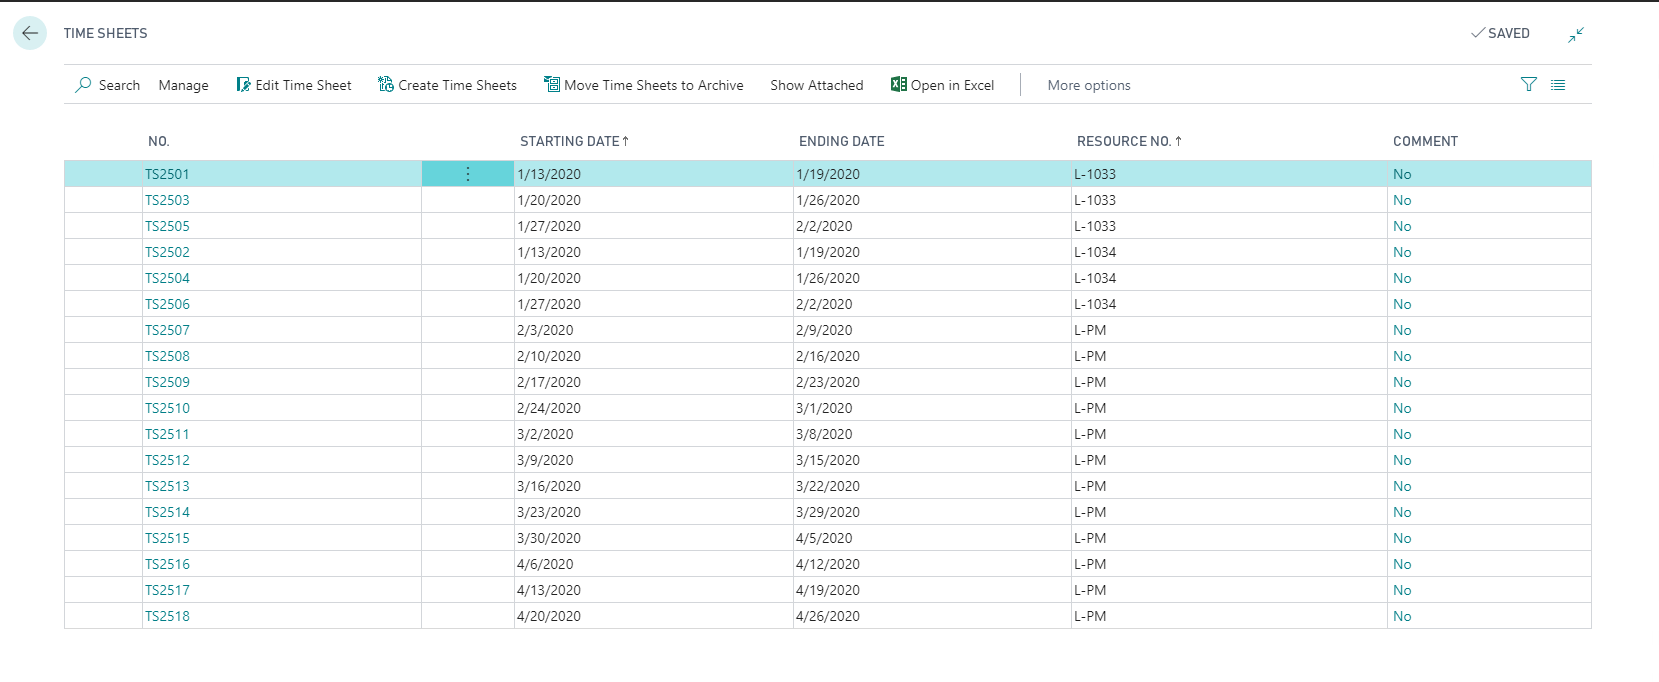Click Show Attached action

[x=816, y=86]
